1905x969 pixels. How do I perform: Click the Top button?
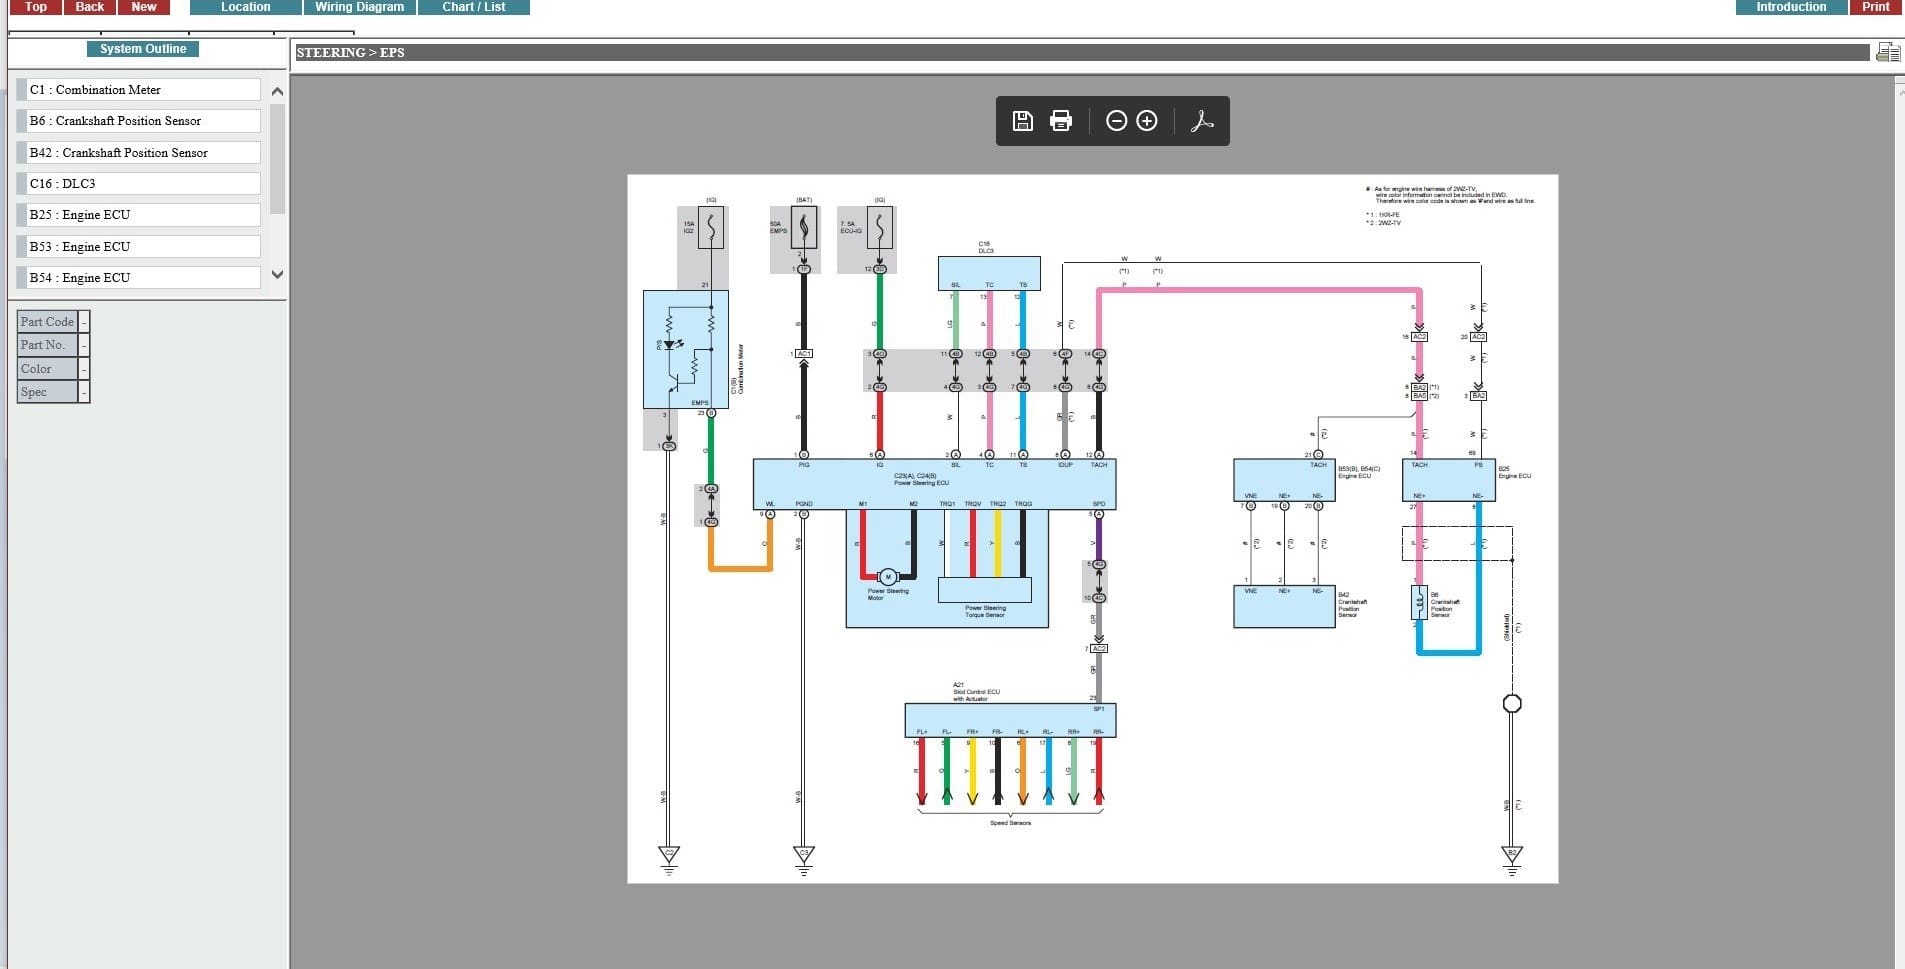pyautogui.click(x=35, y=7)
